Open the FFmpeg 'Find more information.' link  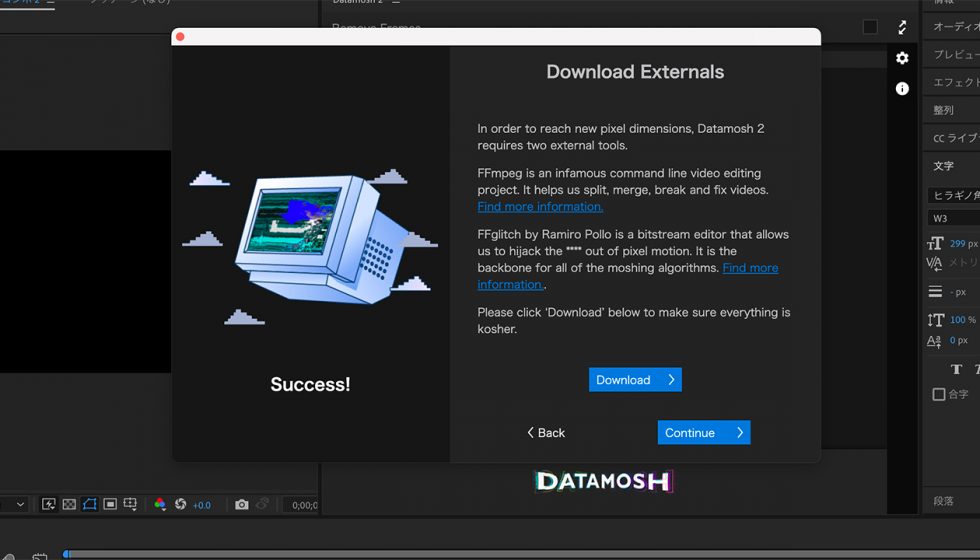click(540, 207)
